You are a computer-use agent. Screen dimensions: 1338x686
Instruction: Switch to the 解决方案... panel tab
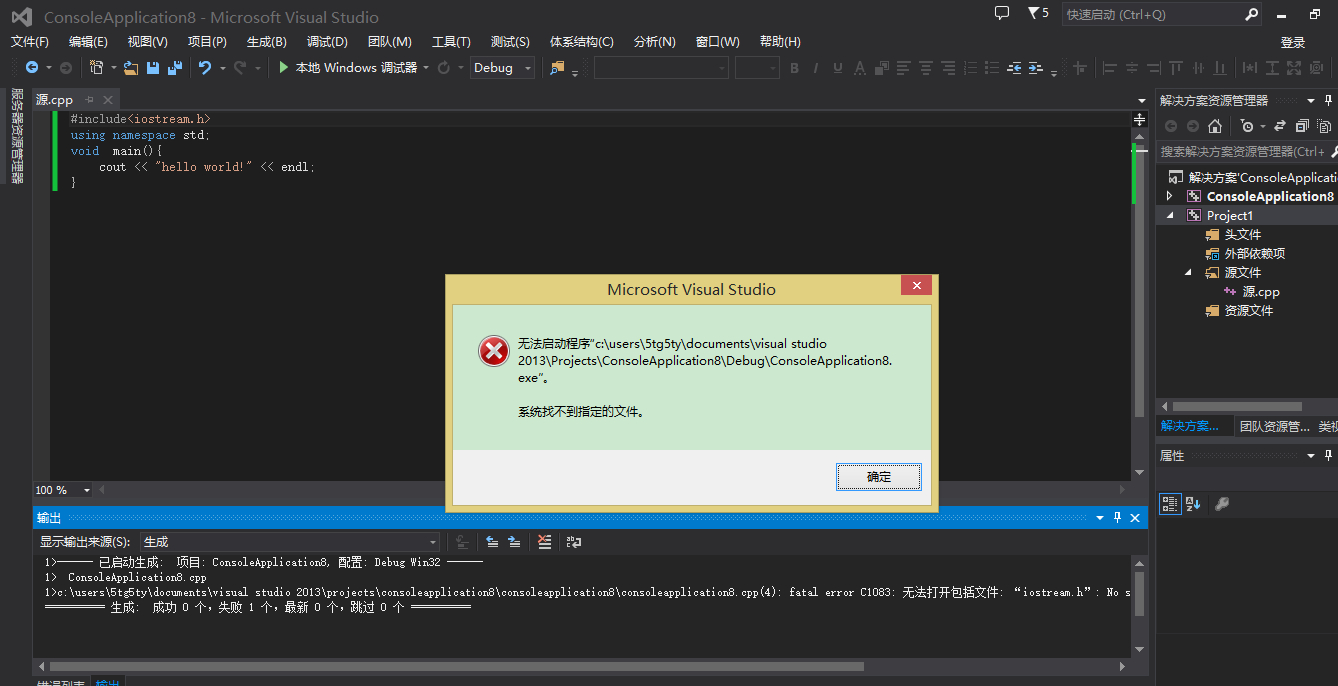click(x=1190, y=426)
